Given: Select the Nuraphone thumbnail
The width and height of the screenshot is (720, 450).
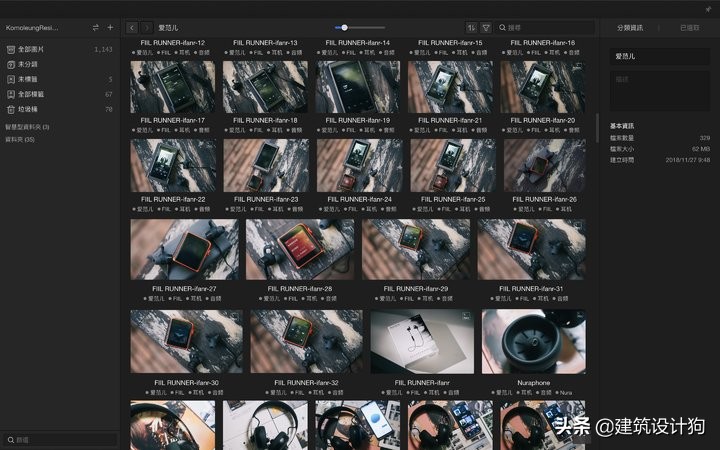Looking at the screenshot, I should pos(533,341).
